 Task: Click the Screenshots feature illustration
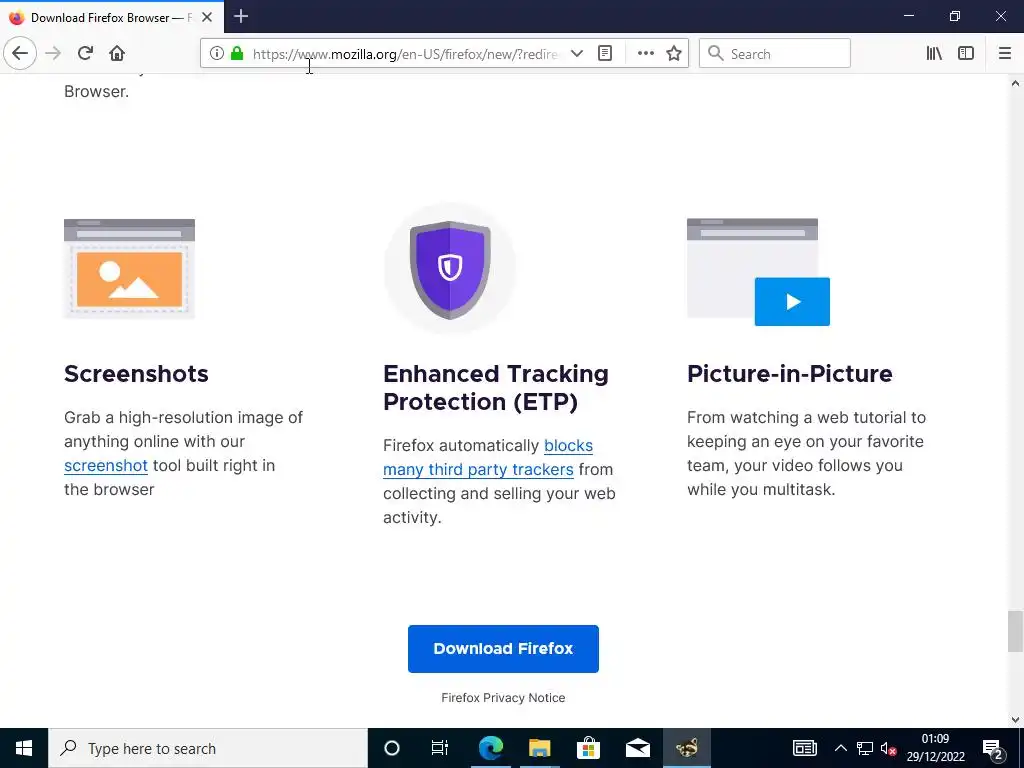coord(129,268)
